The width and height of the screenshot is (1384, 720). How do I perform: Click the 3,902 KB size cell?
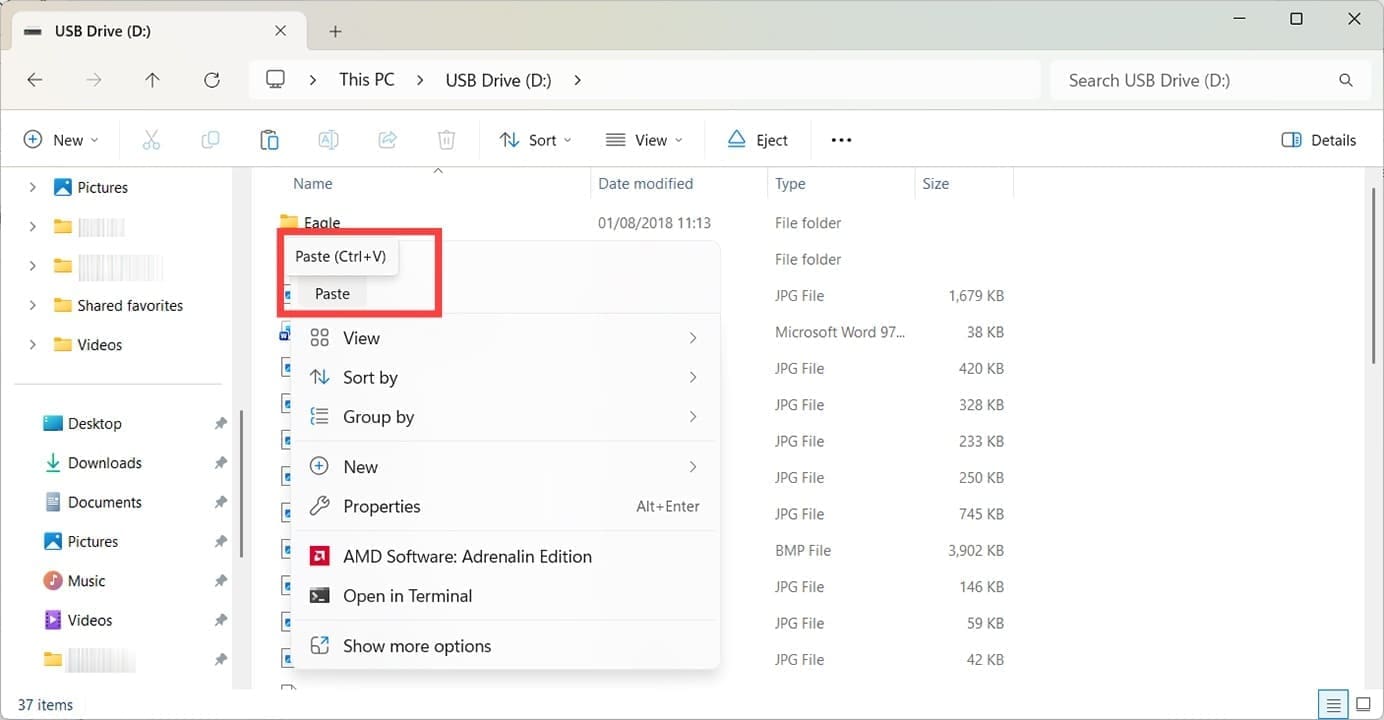975,550
